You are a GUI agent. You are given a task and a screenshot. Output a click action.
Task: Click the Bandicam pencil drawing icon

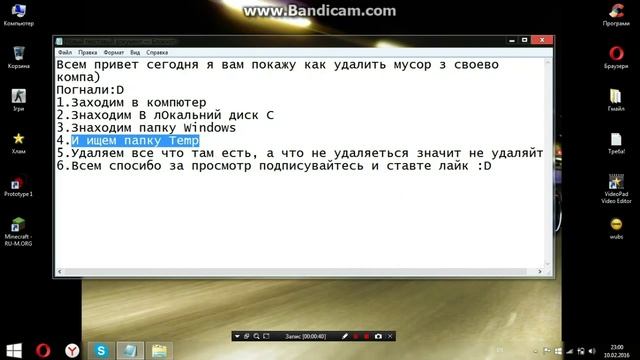(345, 336)
